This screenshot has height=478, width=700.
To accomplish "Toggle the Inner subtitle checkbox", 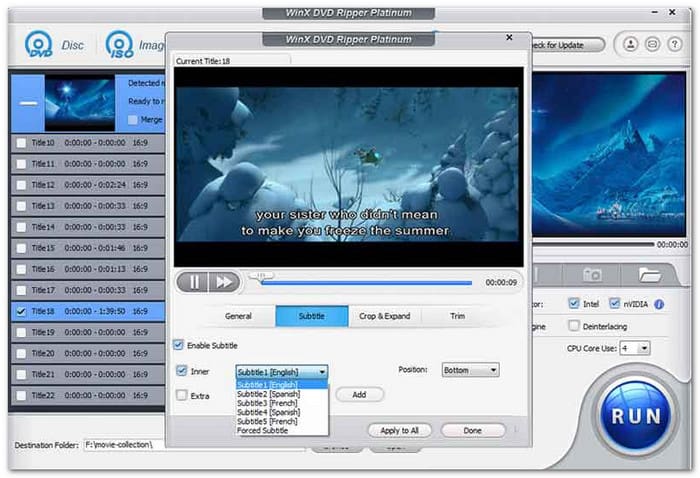I will click(181, 370).
